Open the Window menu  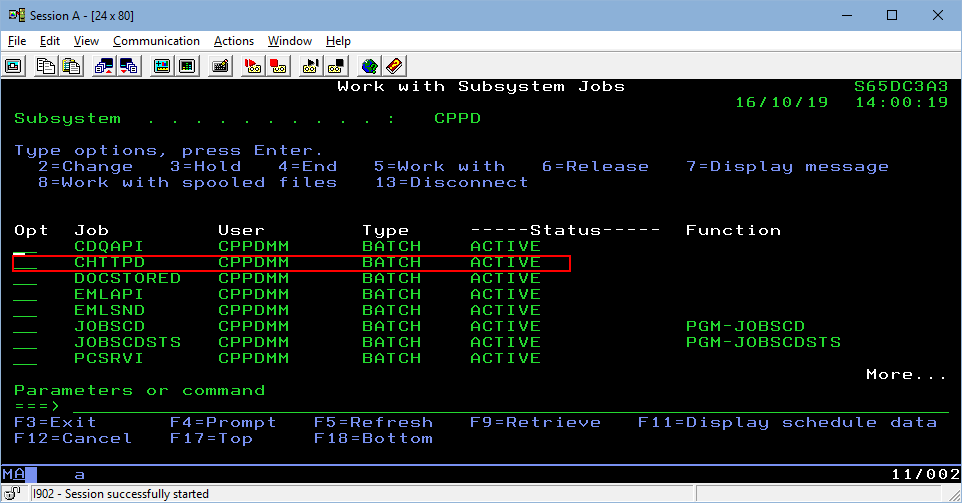click(290, 41)
